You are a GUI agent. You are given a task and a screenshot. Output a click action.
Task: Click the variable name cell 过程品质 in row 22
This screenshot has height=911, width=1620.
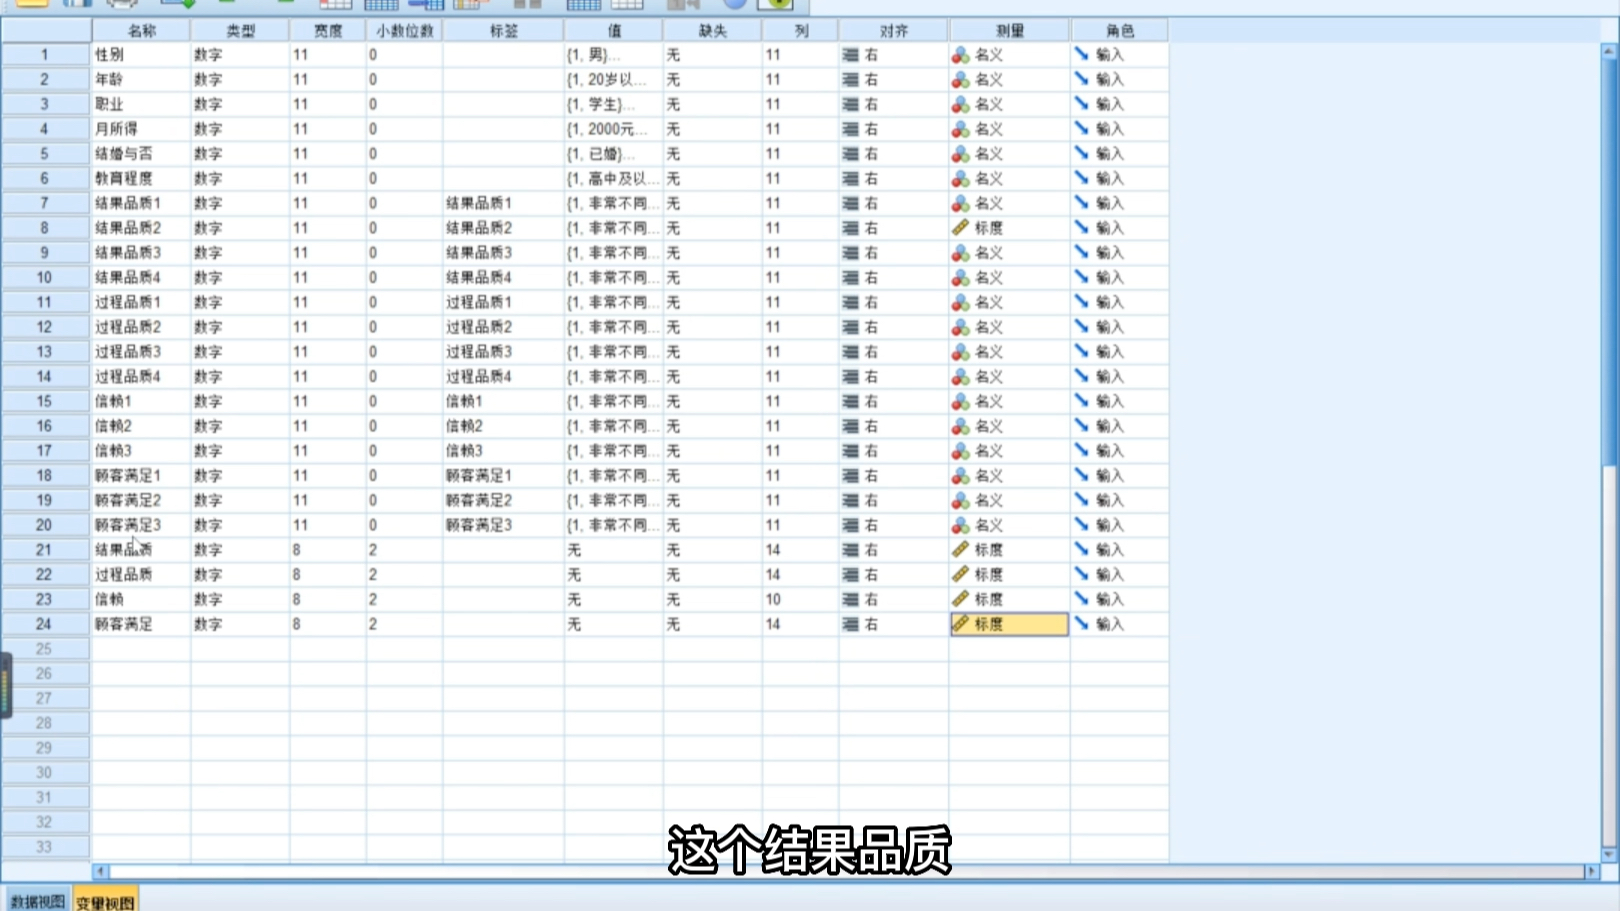tap(140, 575)
